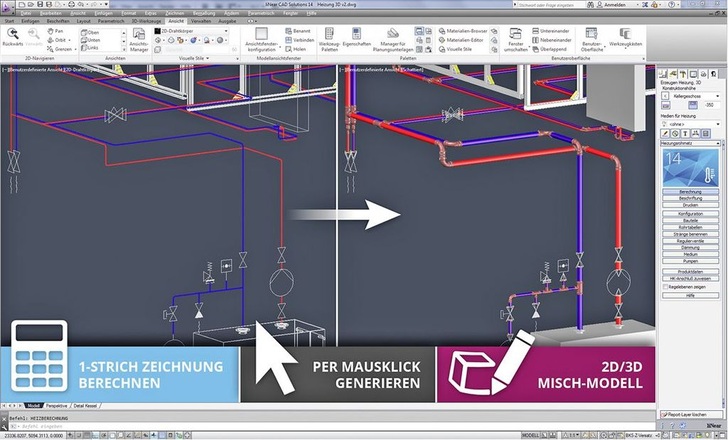Switch to the Perspektive layout tab

[56, 406]
